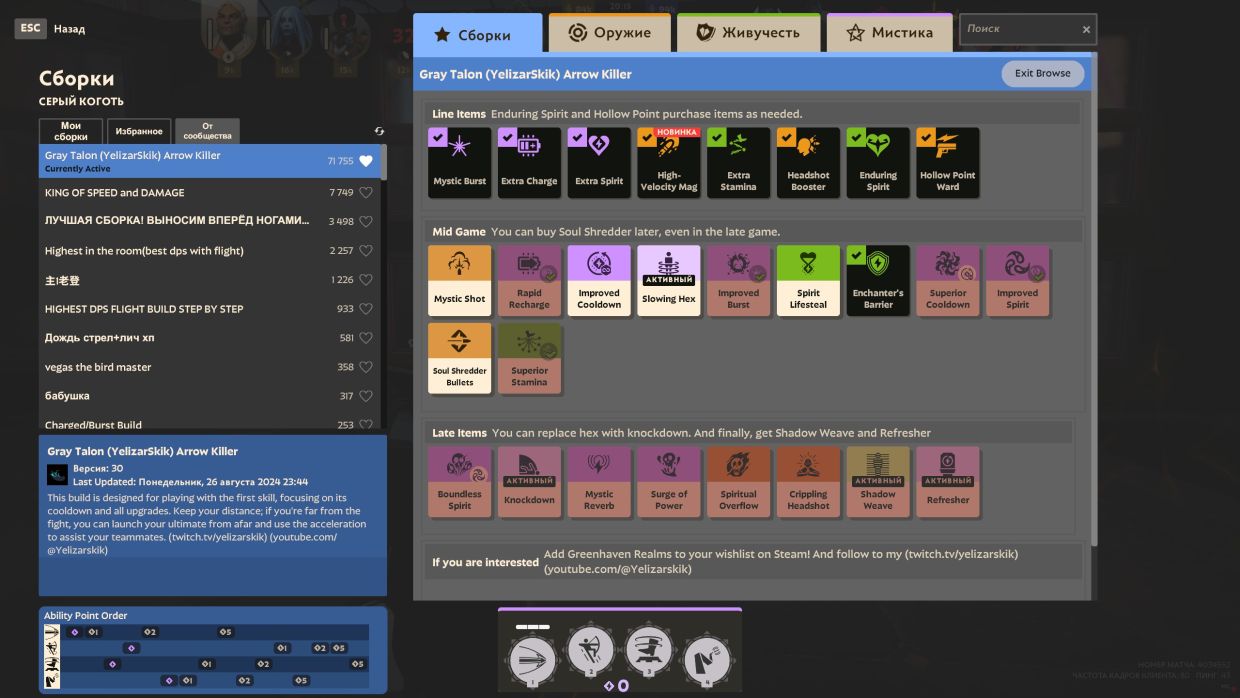
Task: Pick the Refresher item card
Action: (947, 481)
